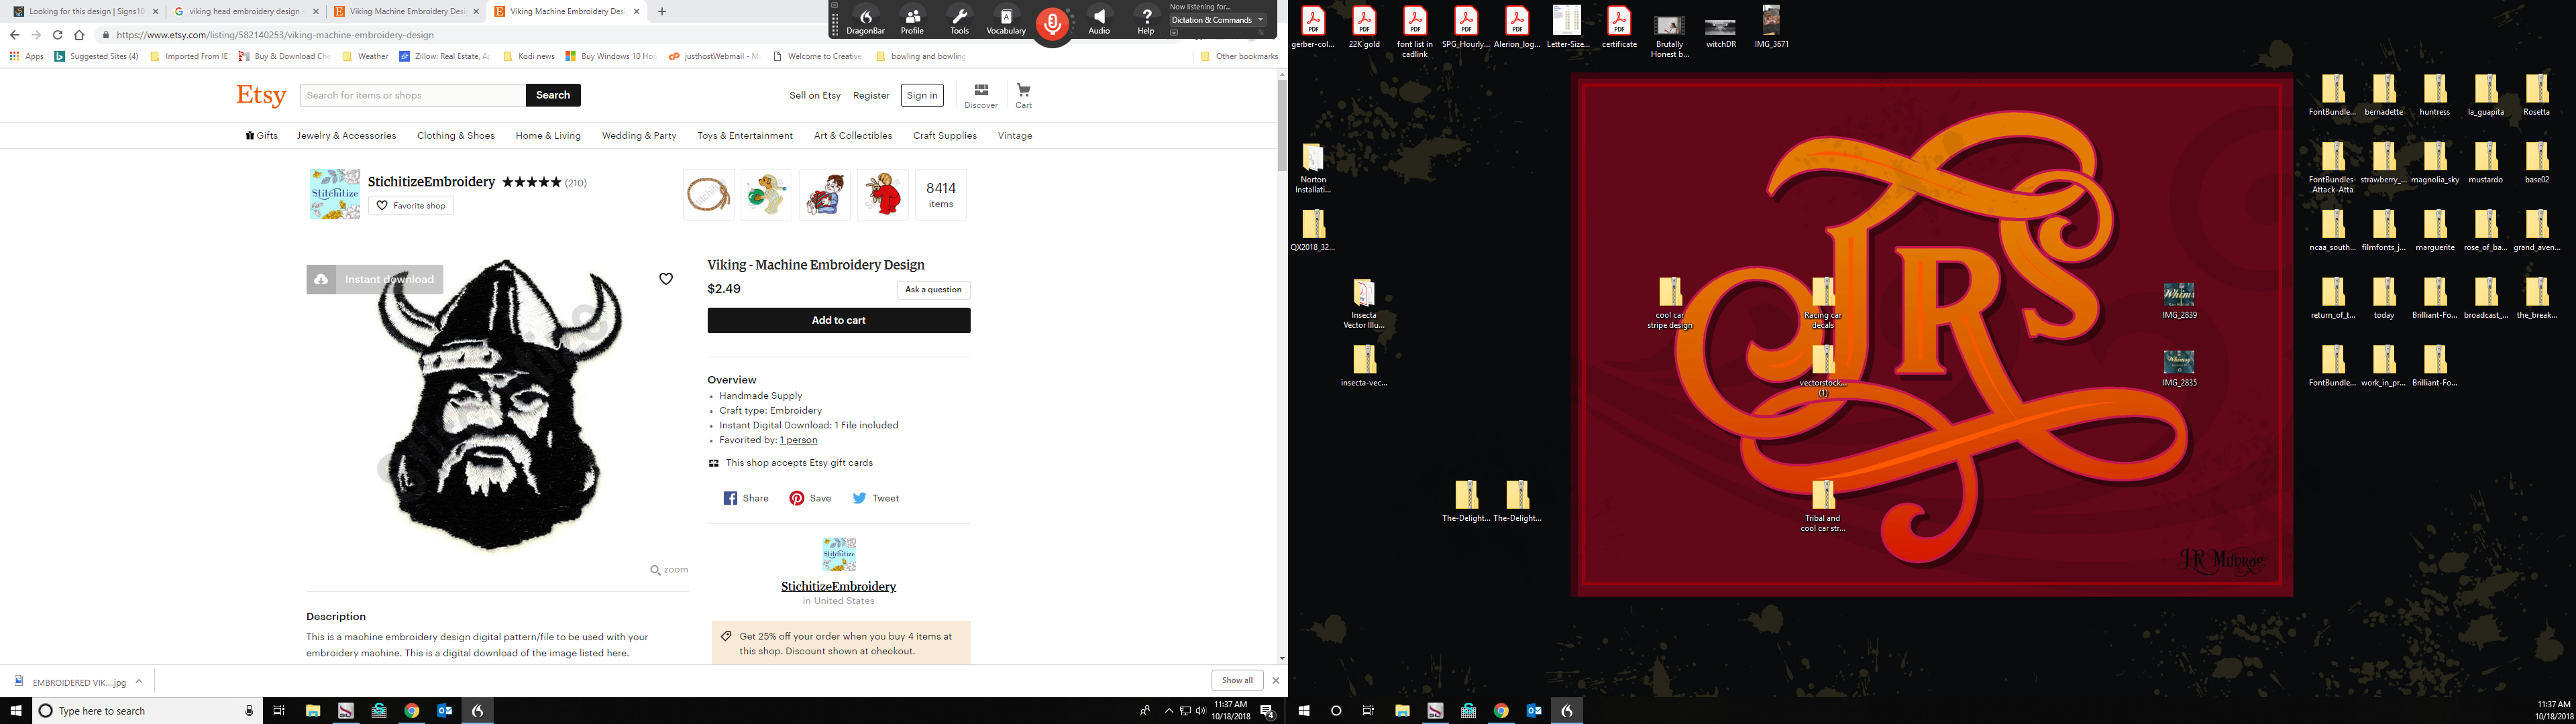
Task: Select the 22K gold PDF desktop icon
Action: coord(1364,28)
